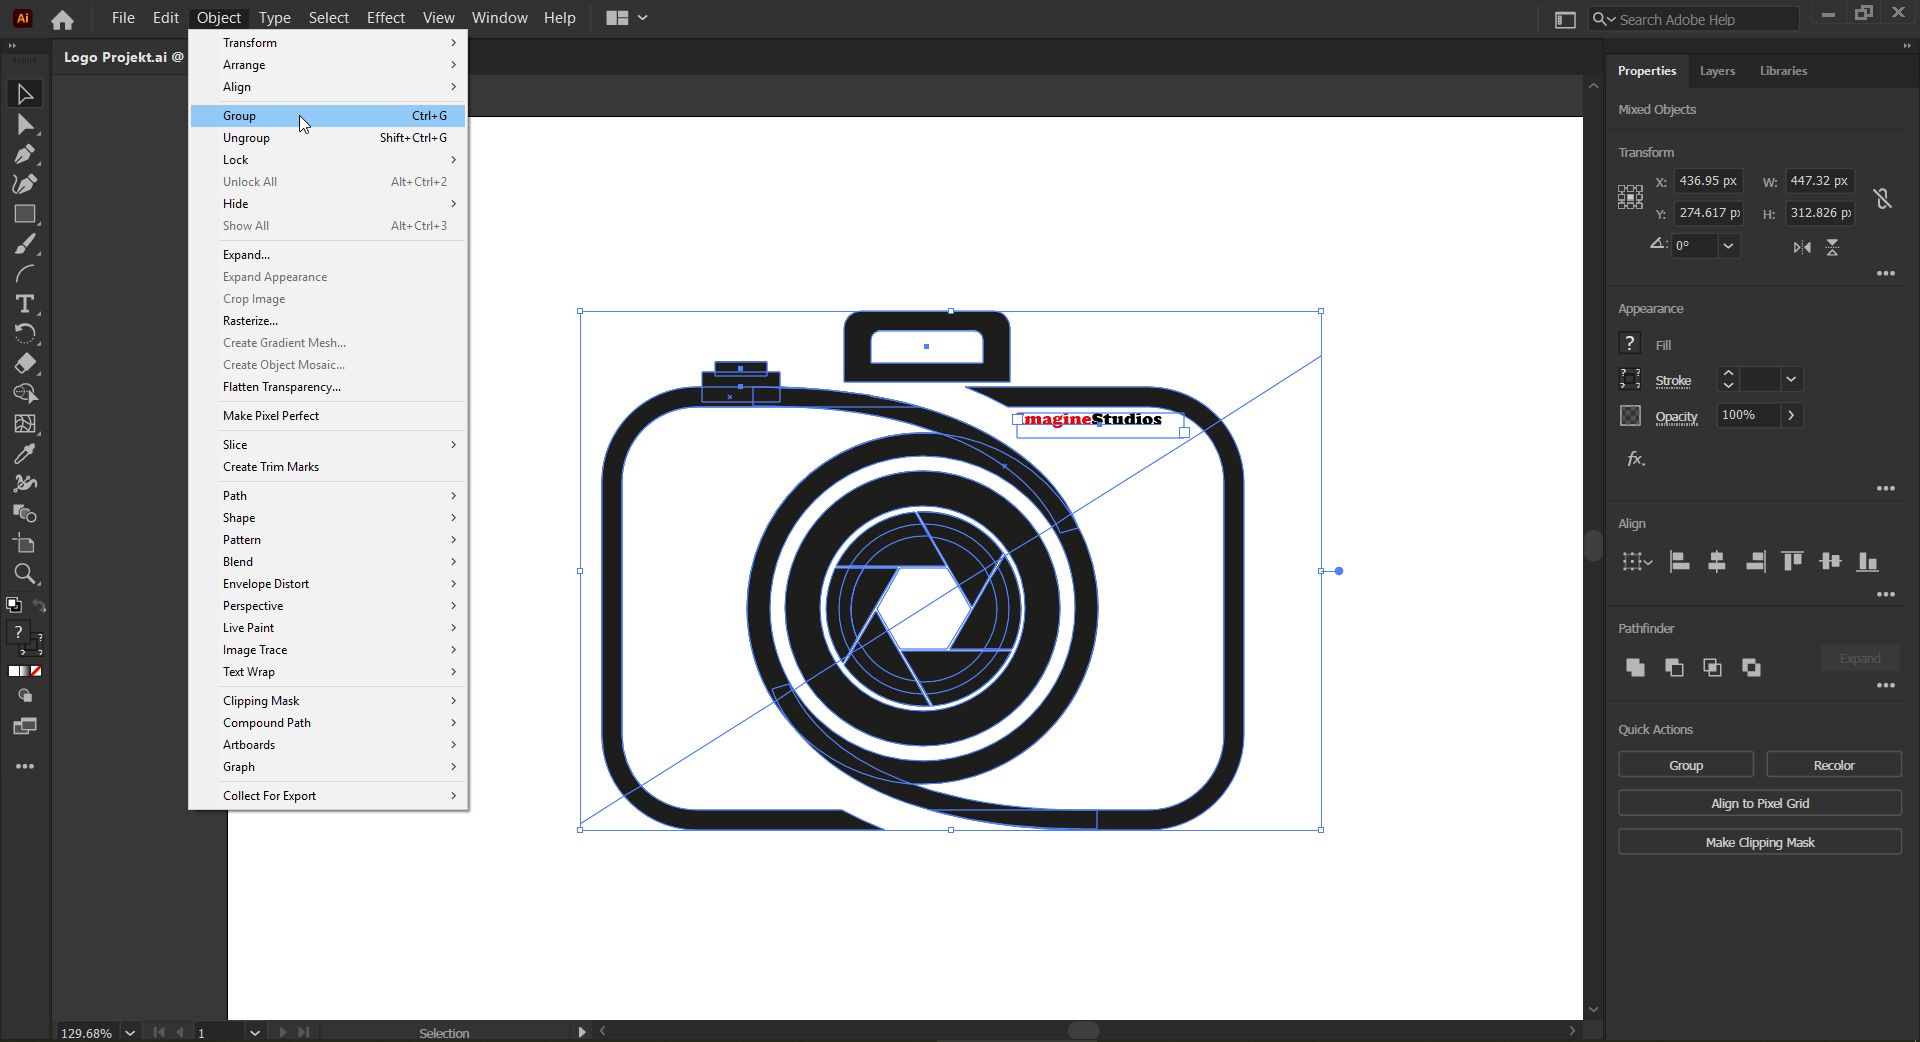Click the X position input field
The width and height of the screenshot is (1920, 1042).
(x=1708, y=181)
